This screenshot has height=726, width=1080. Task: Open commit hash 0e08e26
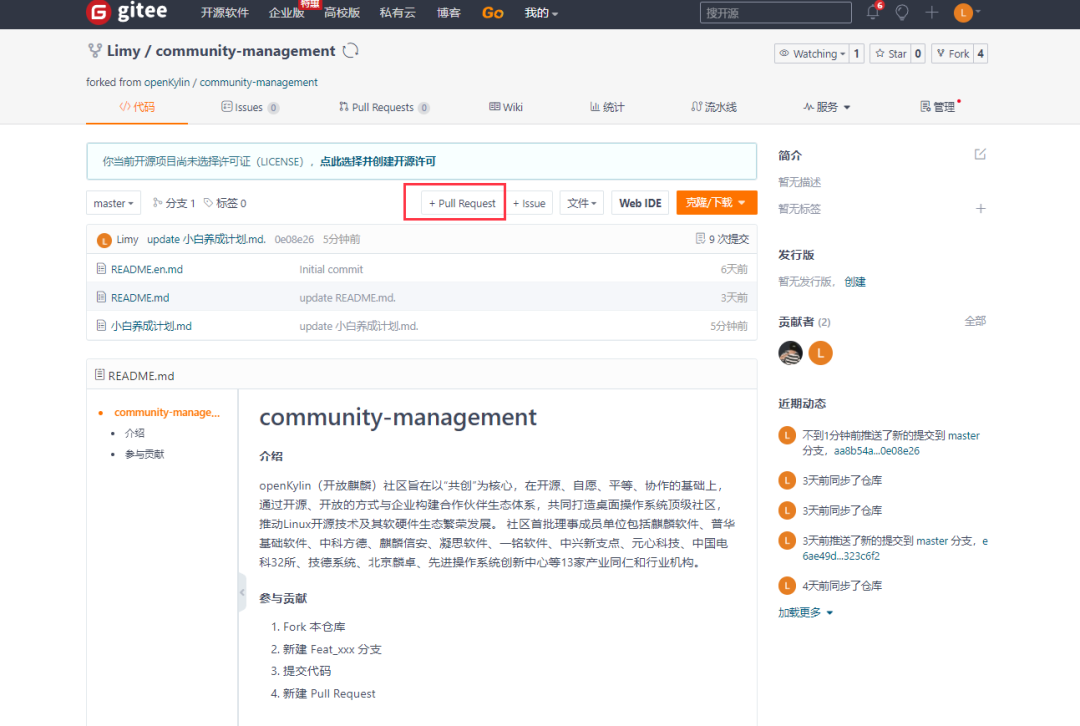coord(294,239)
